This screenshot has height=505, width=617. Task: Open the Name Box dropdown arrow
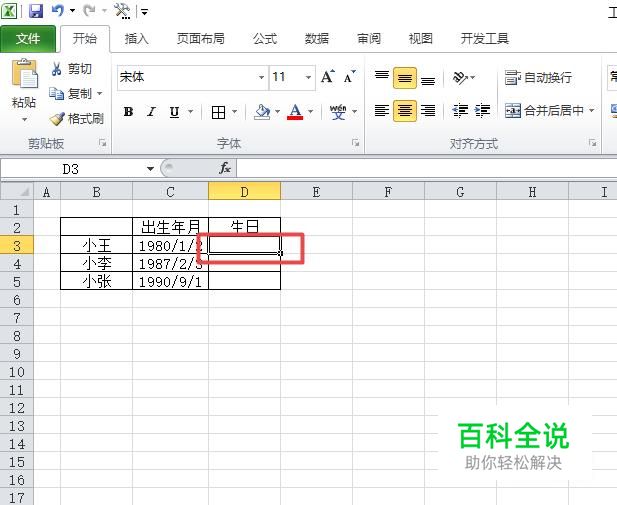150,169
